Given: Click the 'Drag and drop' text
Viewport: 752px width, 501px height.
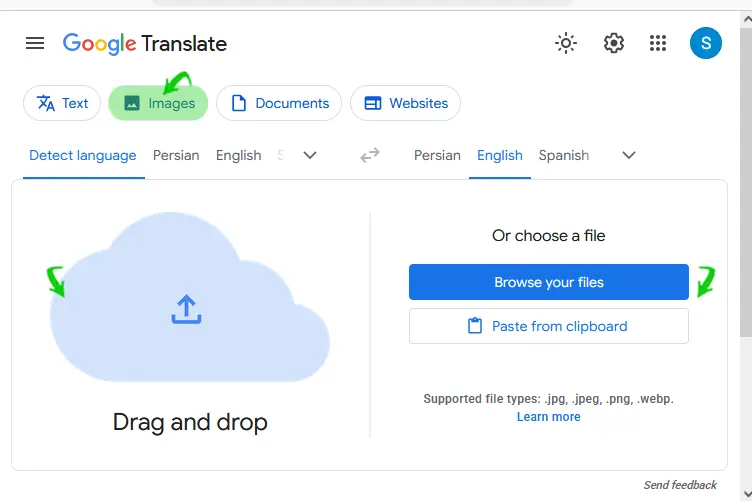Looking at the screenshot, I should [190, 423].
